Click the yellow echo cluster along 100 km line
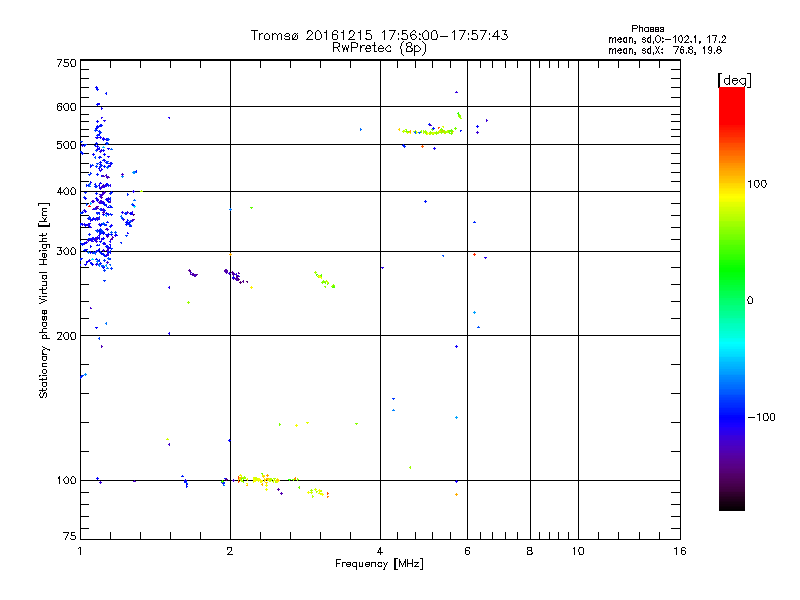This screenshot has height=600, width=800. [258, 480]
